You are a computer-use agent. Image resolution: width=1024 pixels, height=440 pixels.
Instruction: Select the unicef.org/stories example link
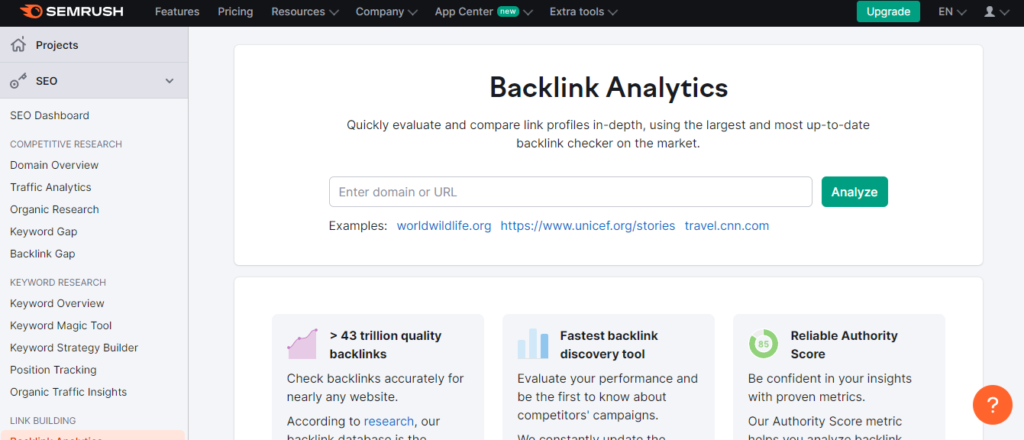588,226
